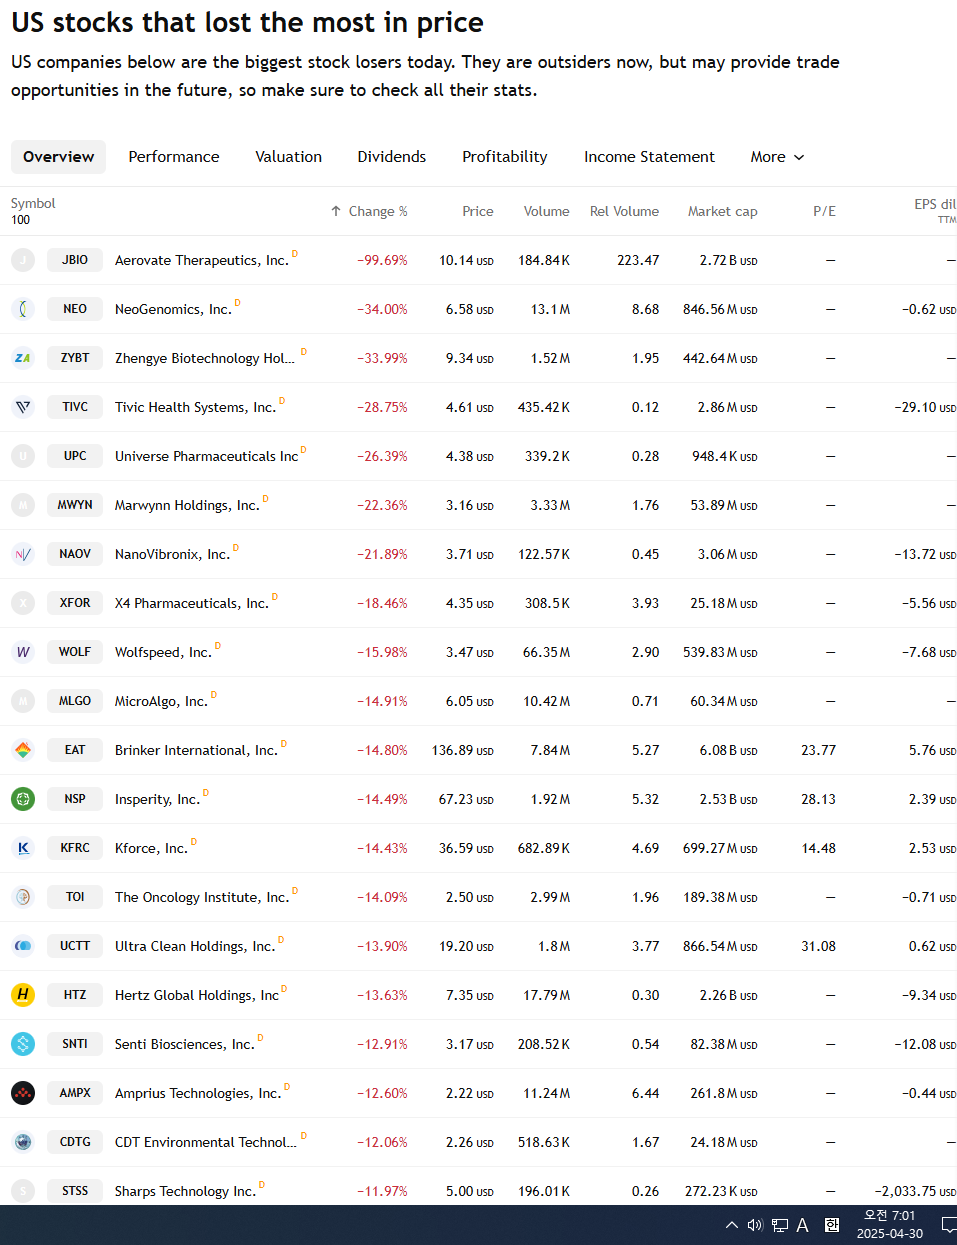Image resolution: width=957 pixels, height=1245 pixels.
Task: Open the UCTT ticker badge
Action: 75,946
